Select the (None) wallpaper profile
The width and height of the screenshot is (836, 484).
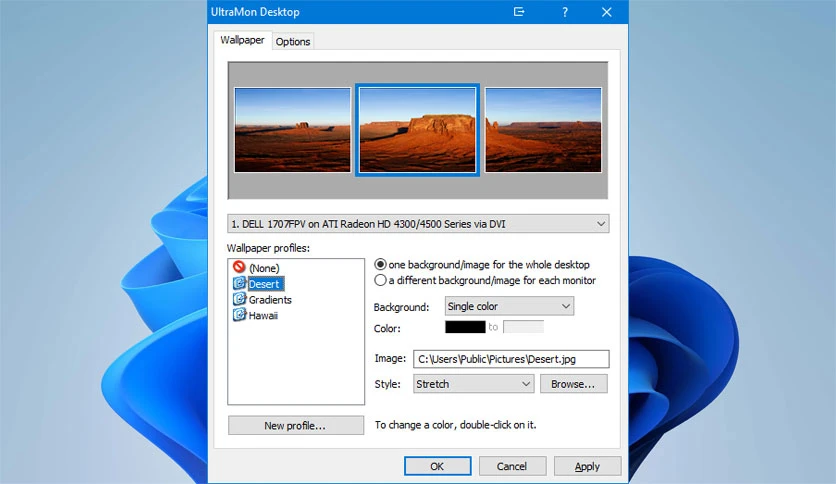pyautogui.click(x=264, y=268)
